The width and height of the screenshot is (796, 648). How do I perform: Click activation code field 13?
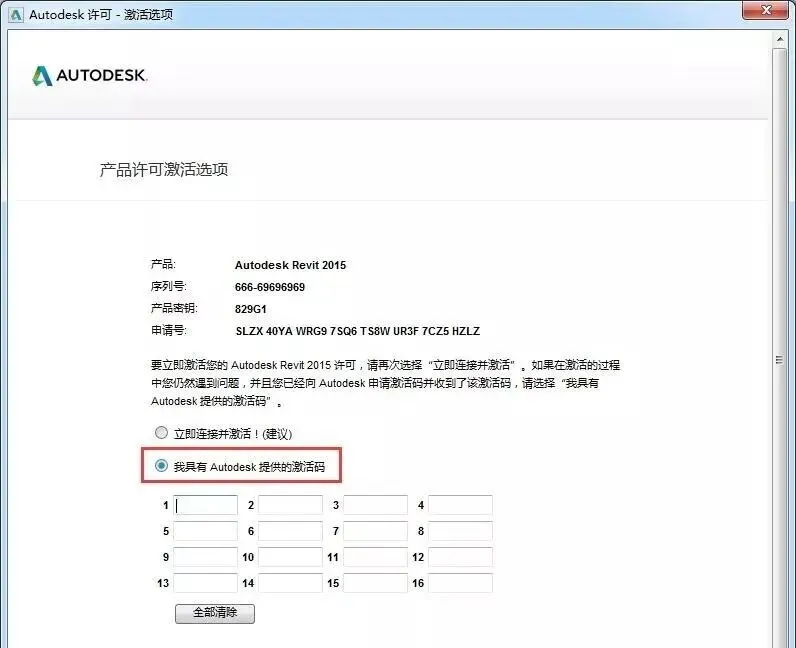coord(206,583)
